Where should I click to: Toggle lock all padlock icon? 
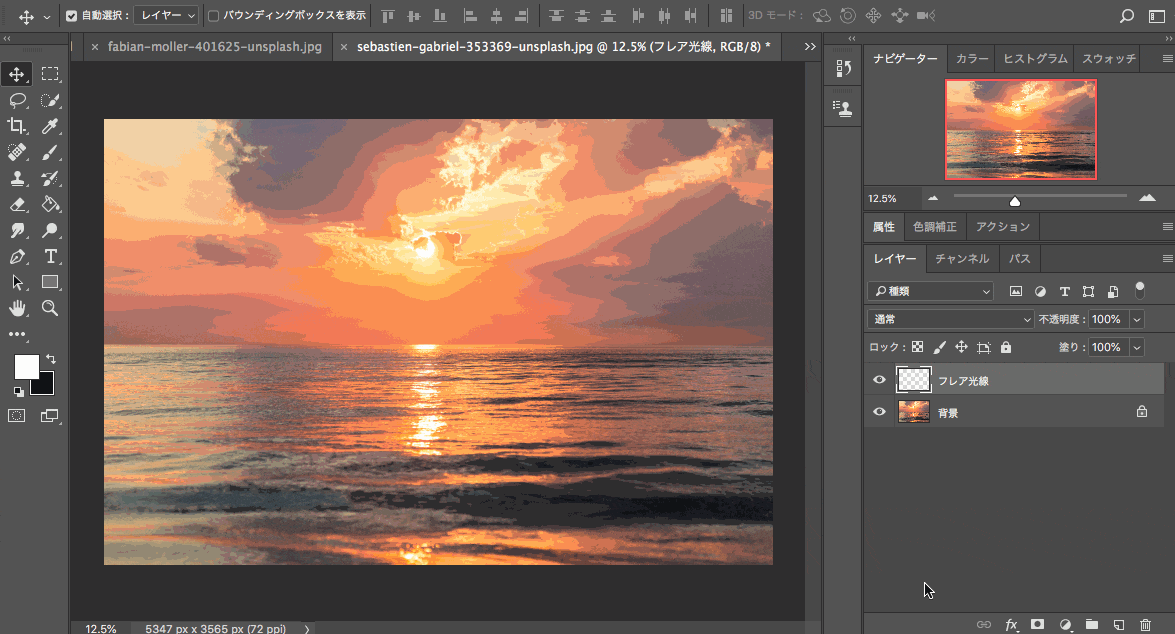click(1006, 347)
